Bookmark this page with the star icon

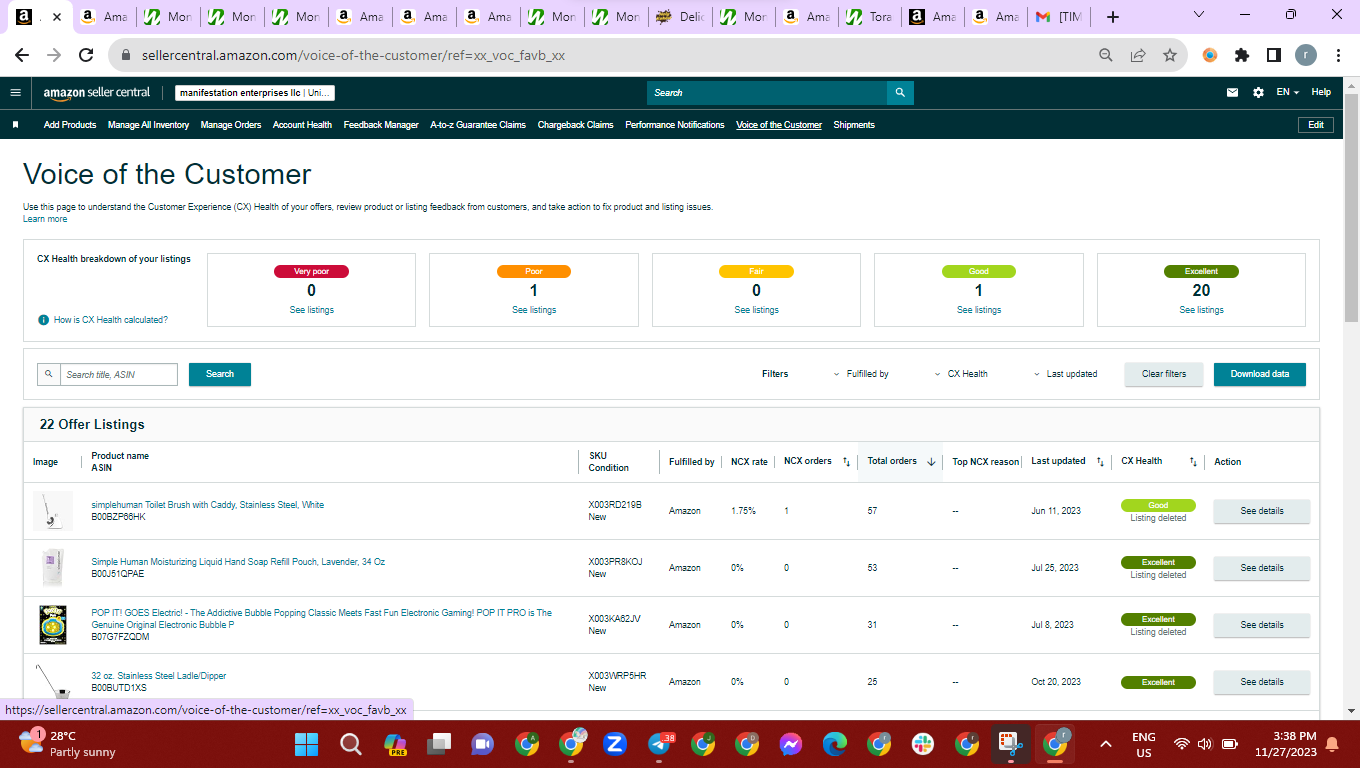pyautogui.click(x=1169, y=56)
